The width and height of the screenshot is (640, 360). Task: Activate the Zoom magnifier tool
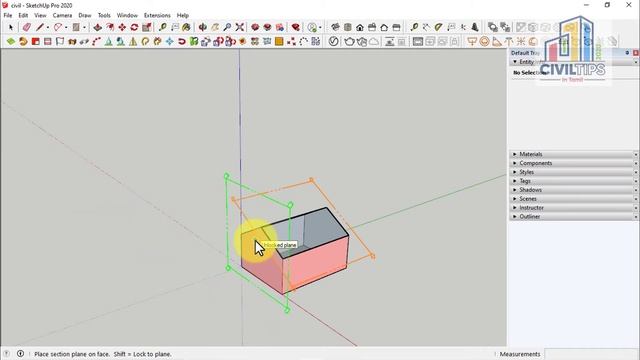coord(227,27)
